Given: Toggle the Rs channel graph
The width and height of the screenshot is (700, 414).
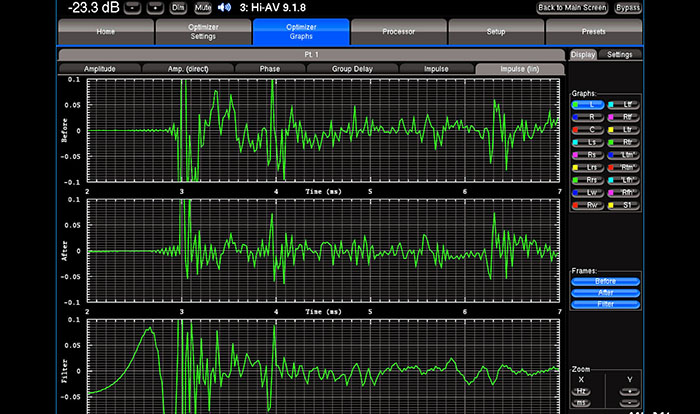Looking at the screenshot, I should [x=588, y=155].
